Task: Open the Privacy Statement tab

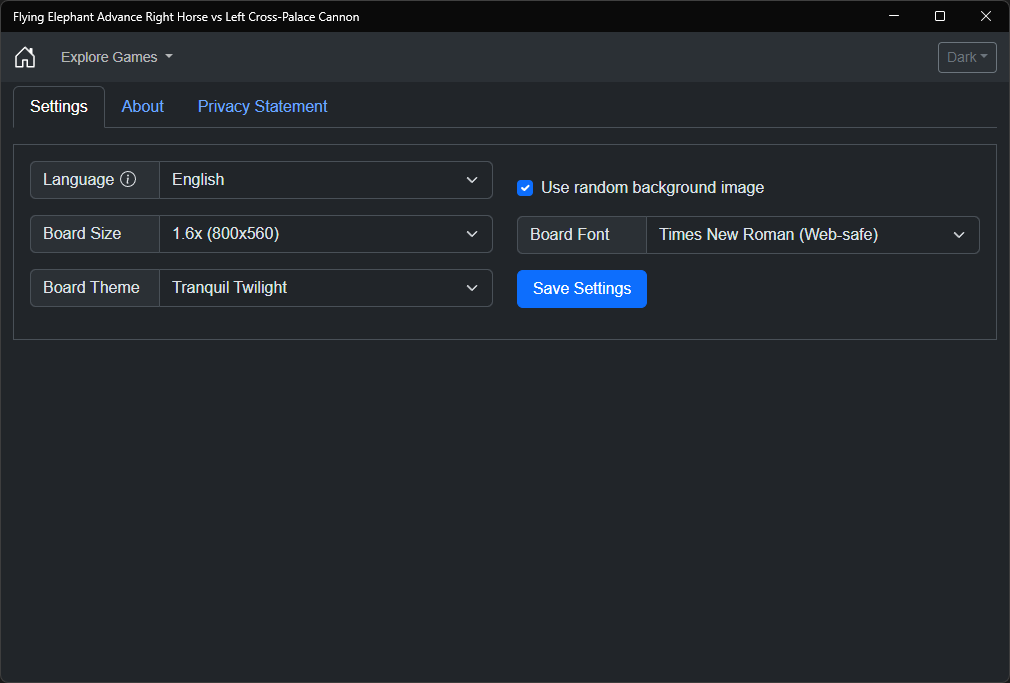Action: 262,107
